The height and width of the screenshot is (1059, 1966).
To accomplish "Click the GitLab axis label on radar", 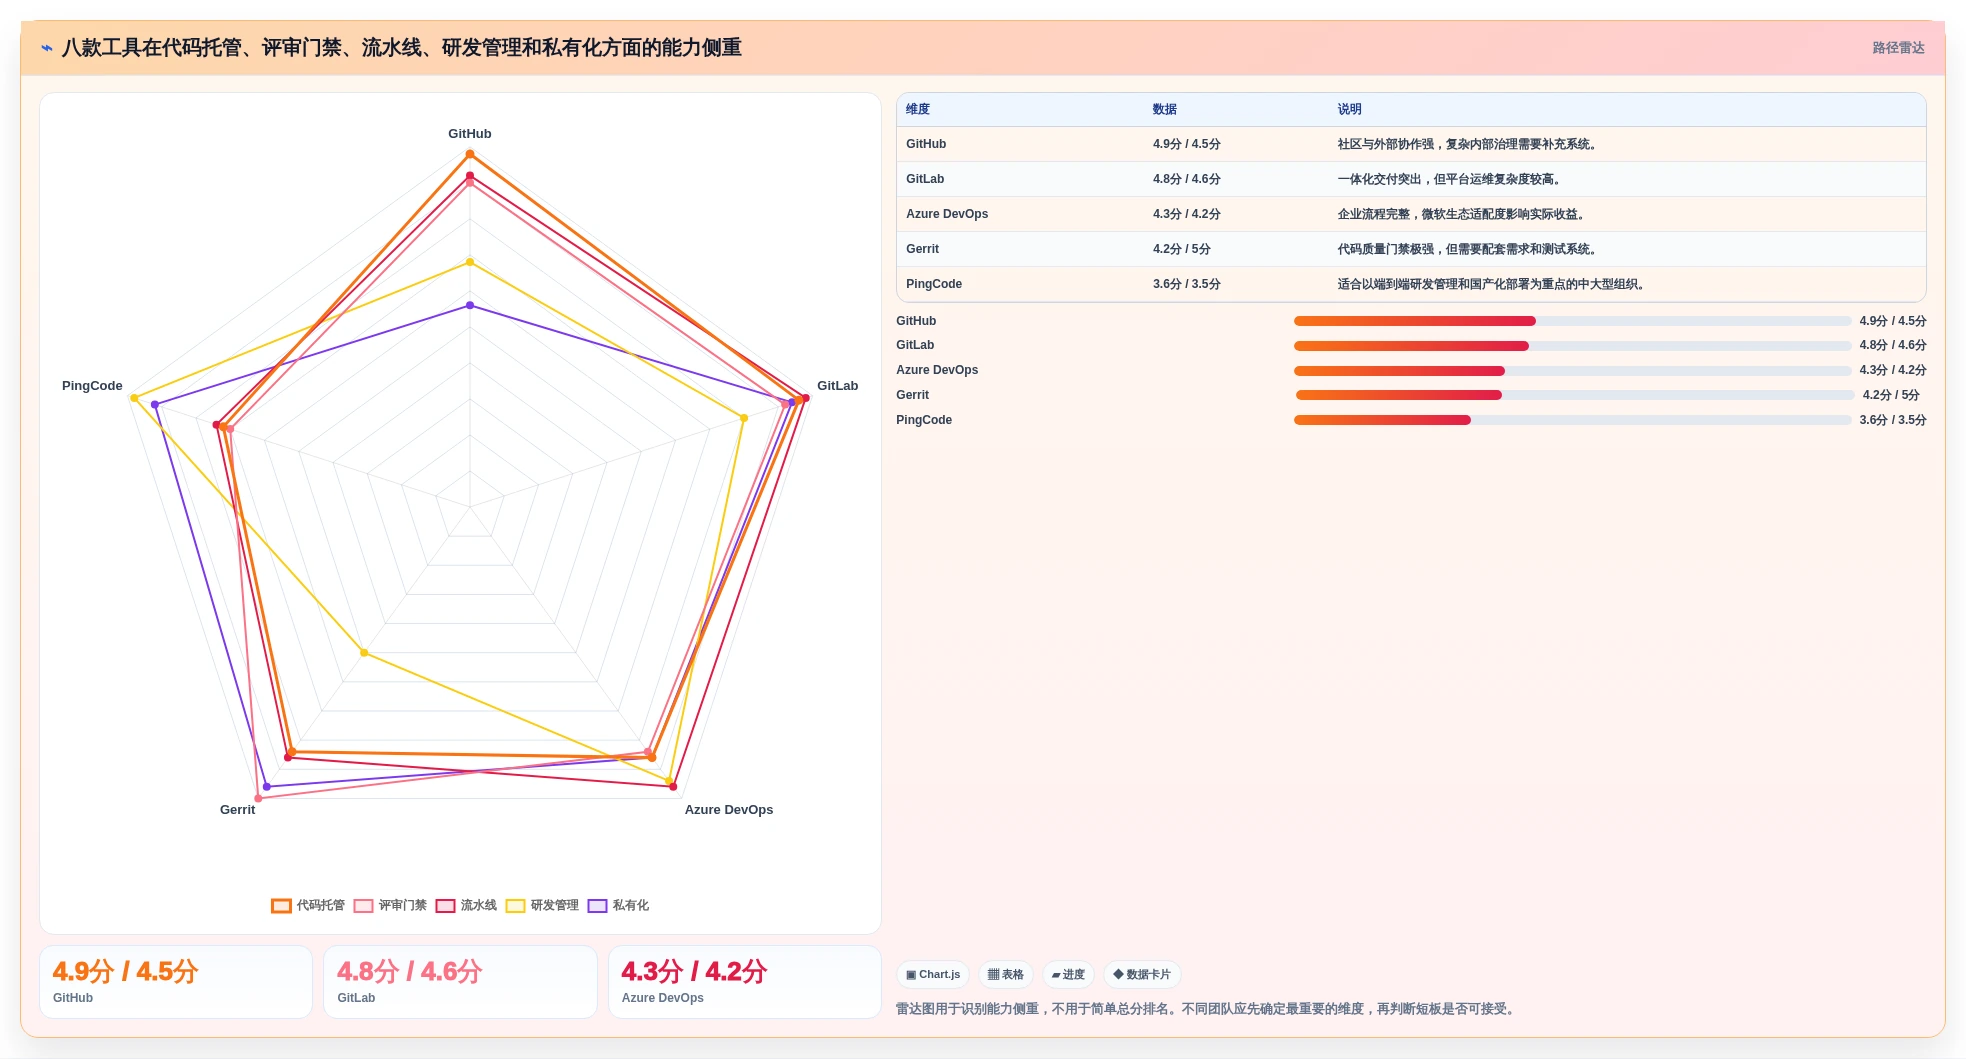I will tap(838, 386).
